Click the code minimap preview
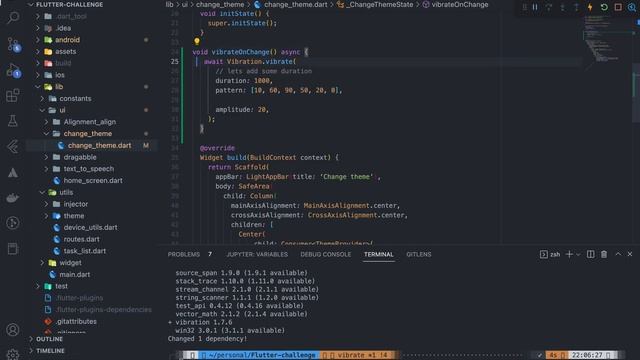Viewport: 640px width, 360px height. pyautogui.click(x=607, y=40)
